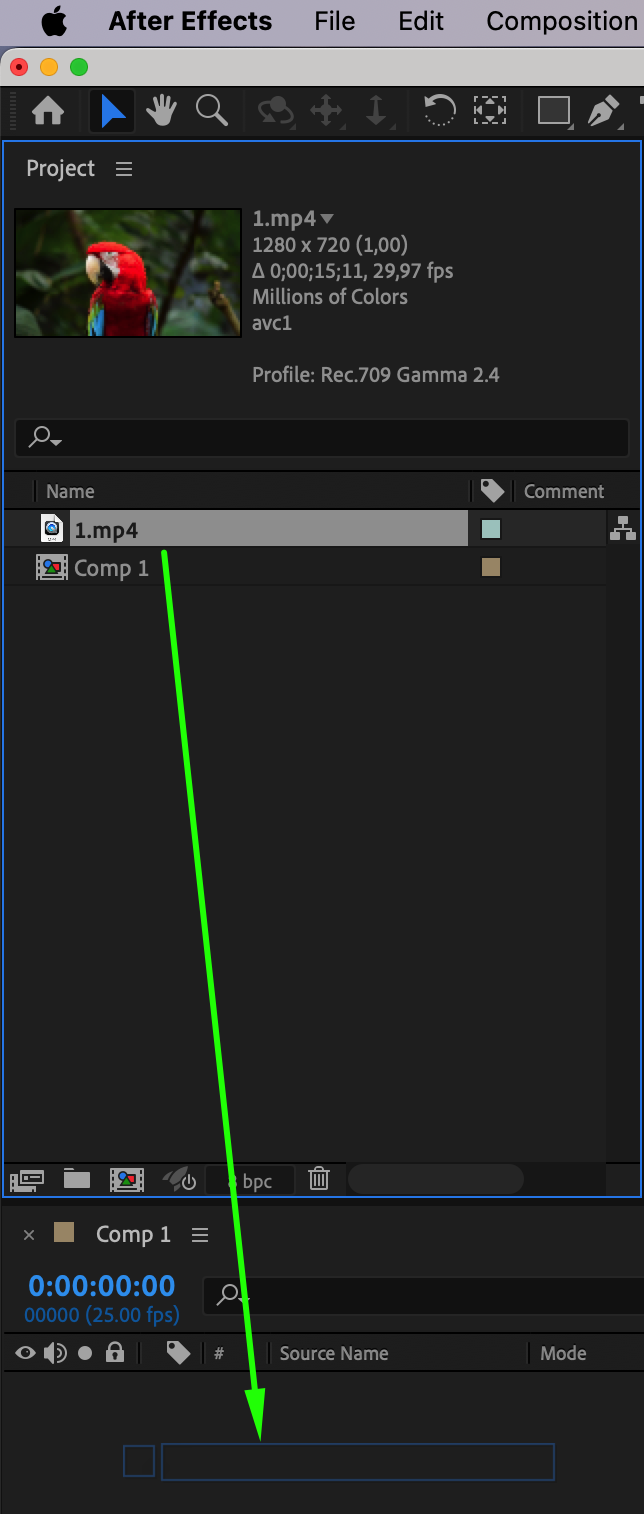Select the Home icon in toolbar

pos(48,110)
